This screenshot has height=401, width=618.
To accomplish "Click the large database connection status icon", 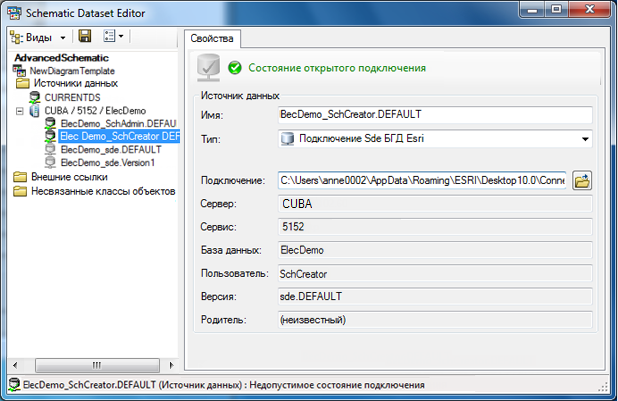I will tap(208, 68).
